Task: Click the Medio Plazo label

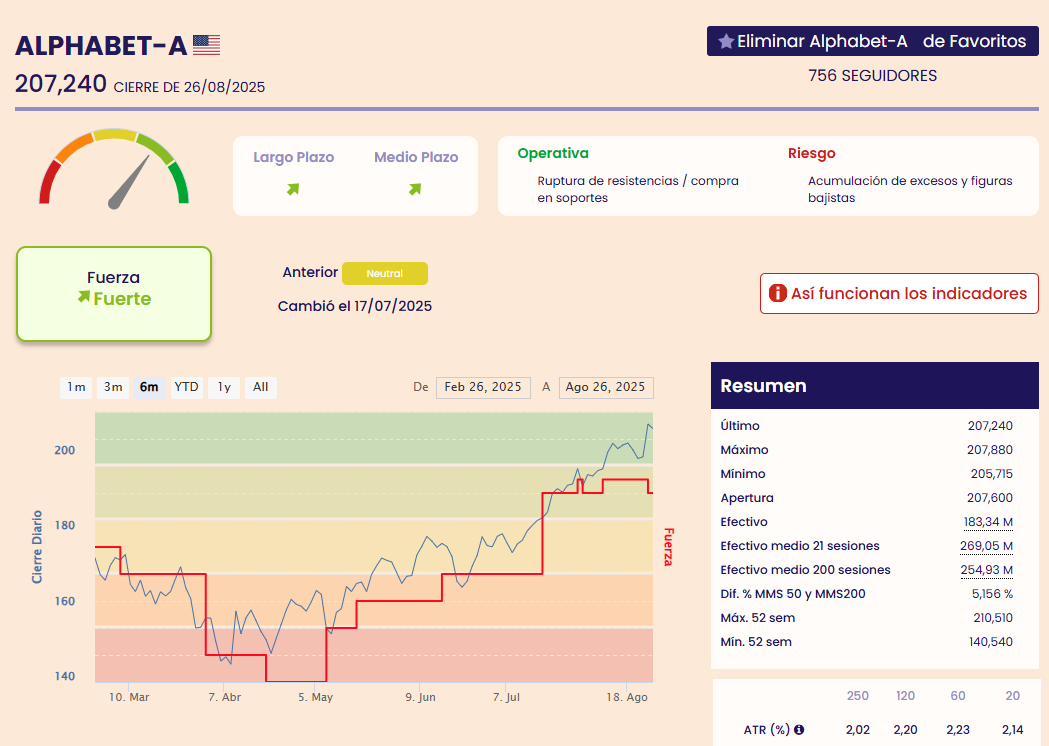Action: pos(416,157)
